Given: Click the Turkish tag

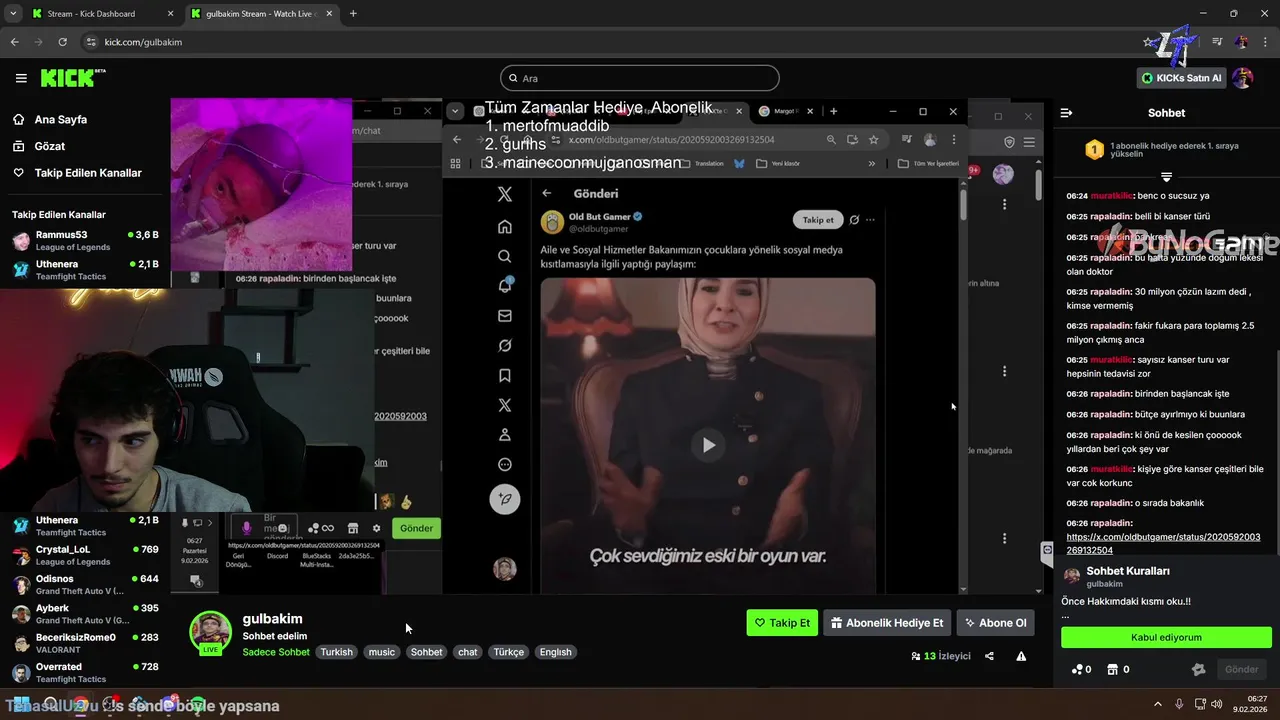Looking at the screenshot, I should point(336,652).
